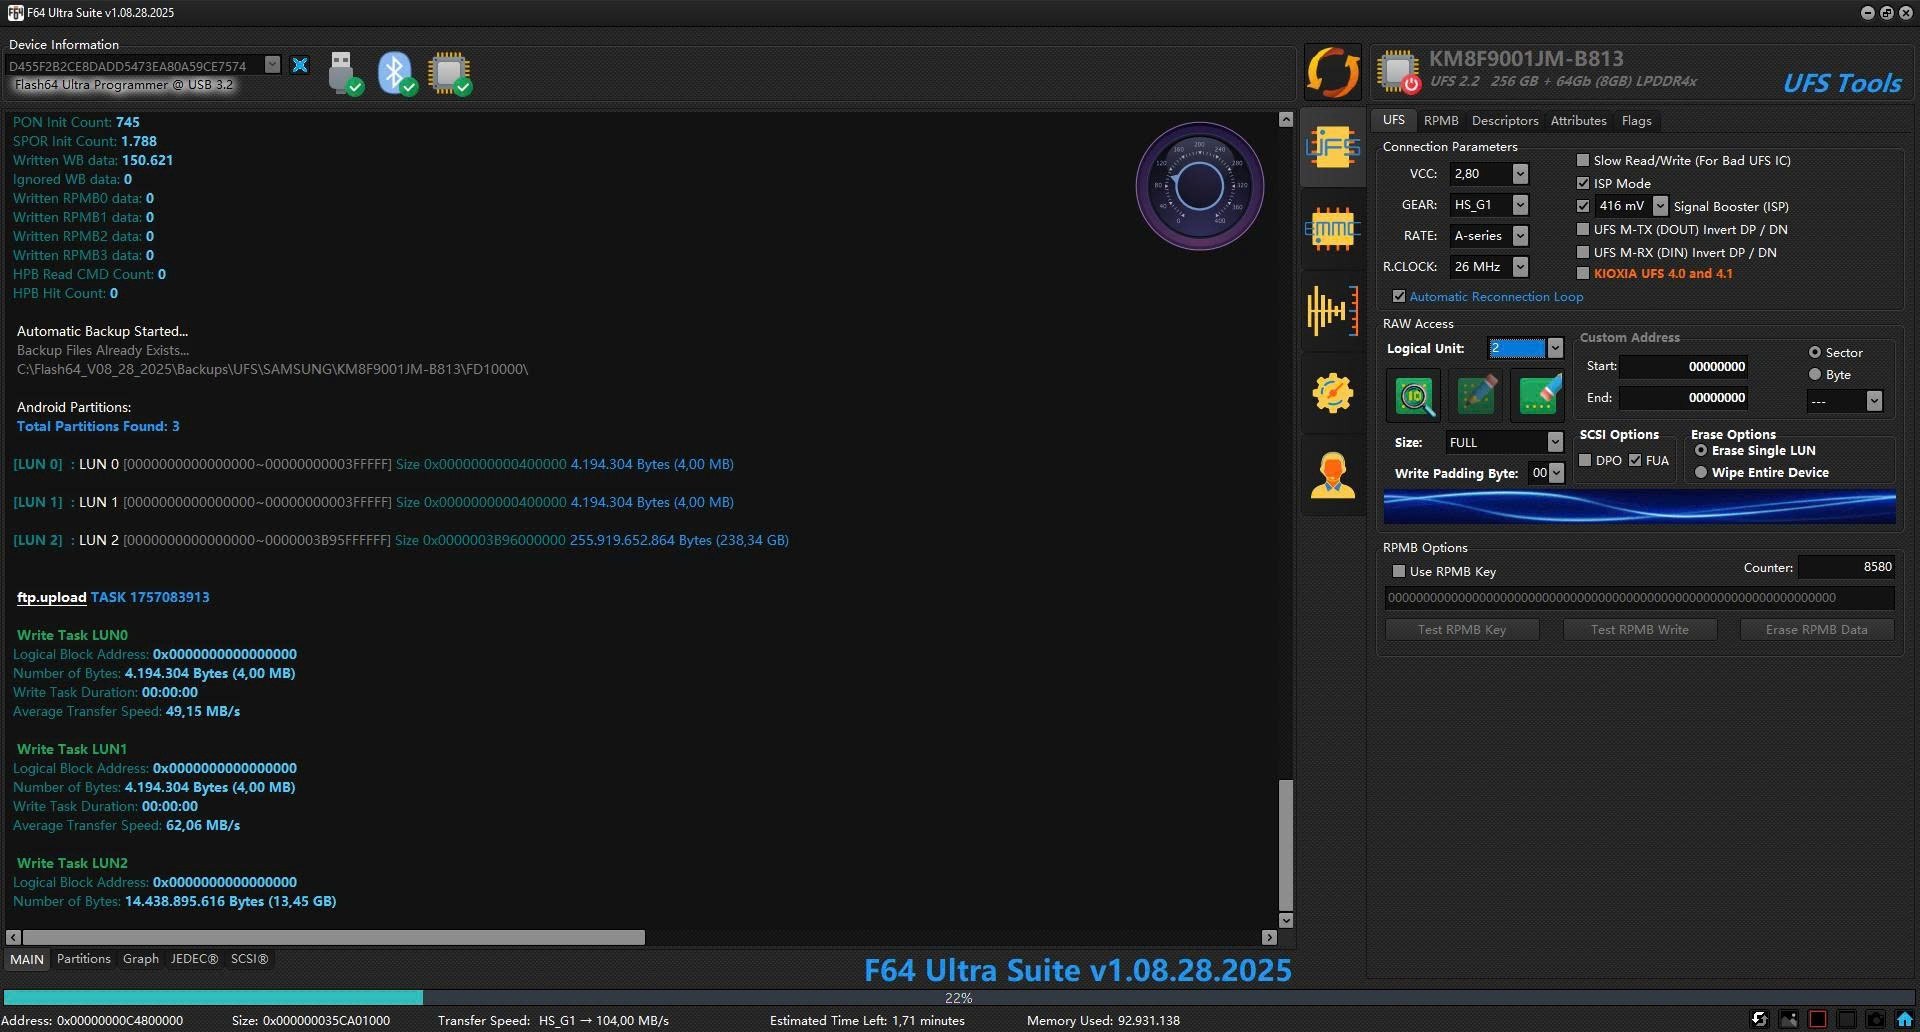Screen dimensions: 1920x1032
Task: Open the Size dropdown showing FULL
Action: coord(1555,442)
